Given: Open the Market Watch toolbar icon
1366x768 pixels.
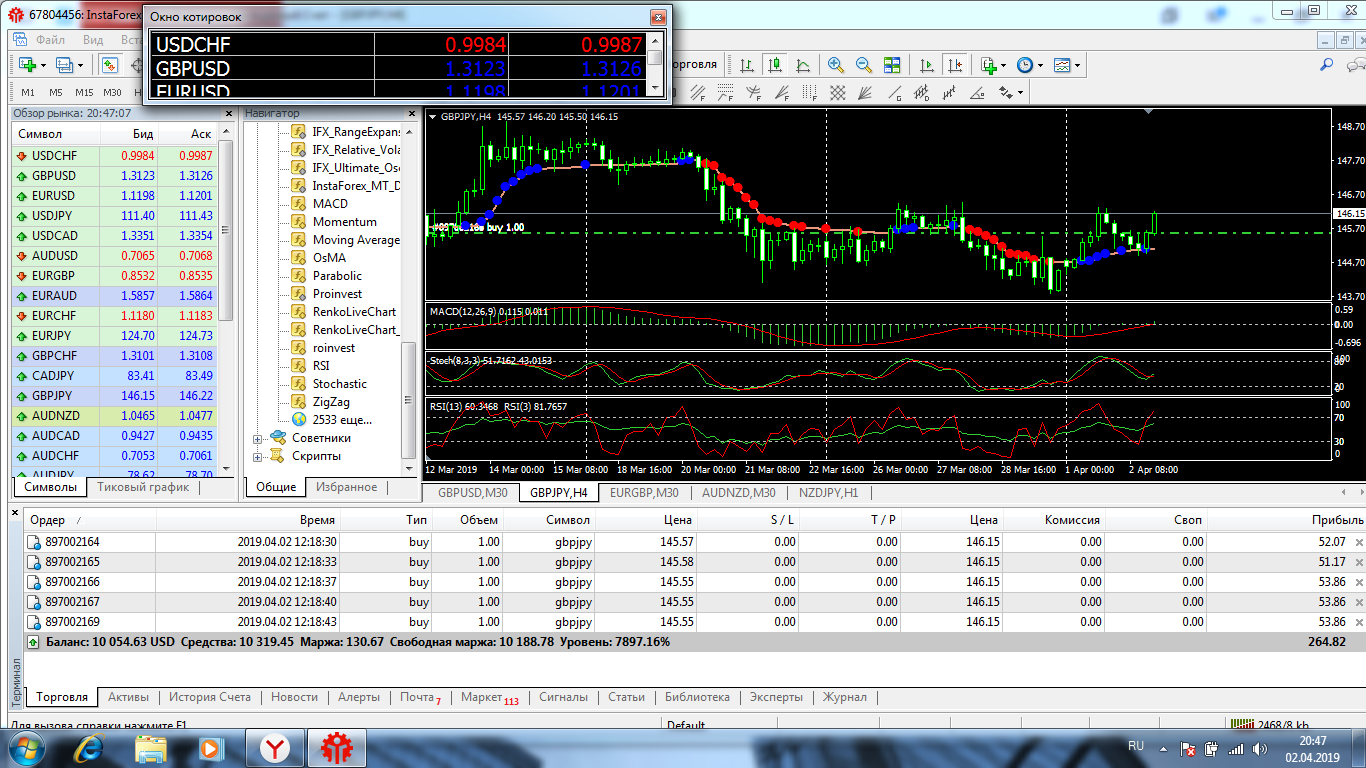Looking at the screenshot, I should tap(110, 65).
